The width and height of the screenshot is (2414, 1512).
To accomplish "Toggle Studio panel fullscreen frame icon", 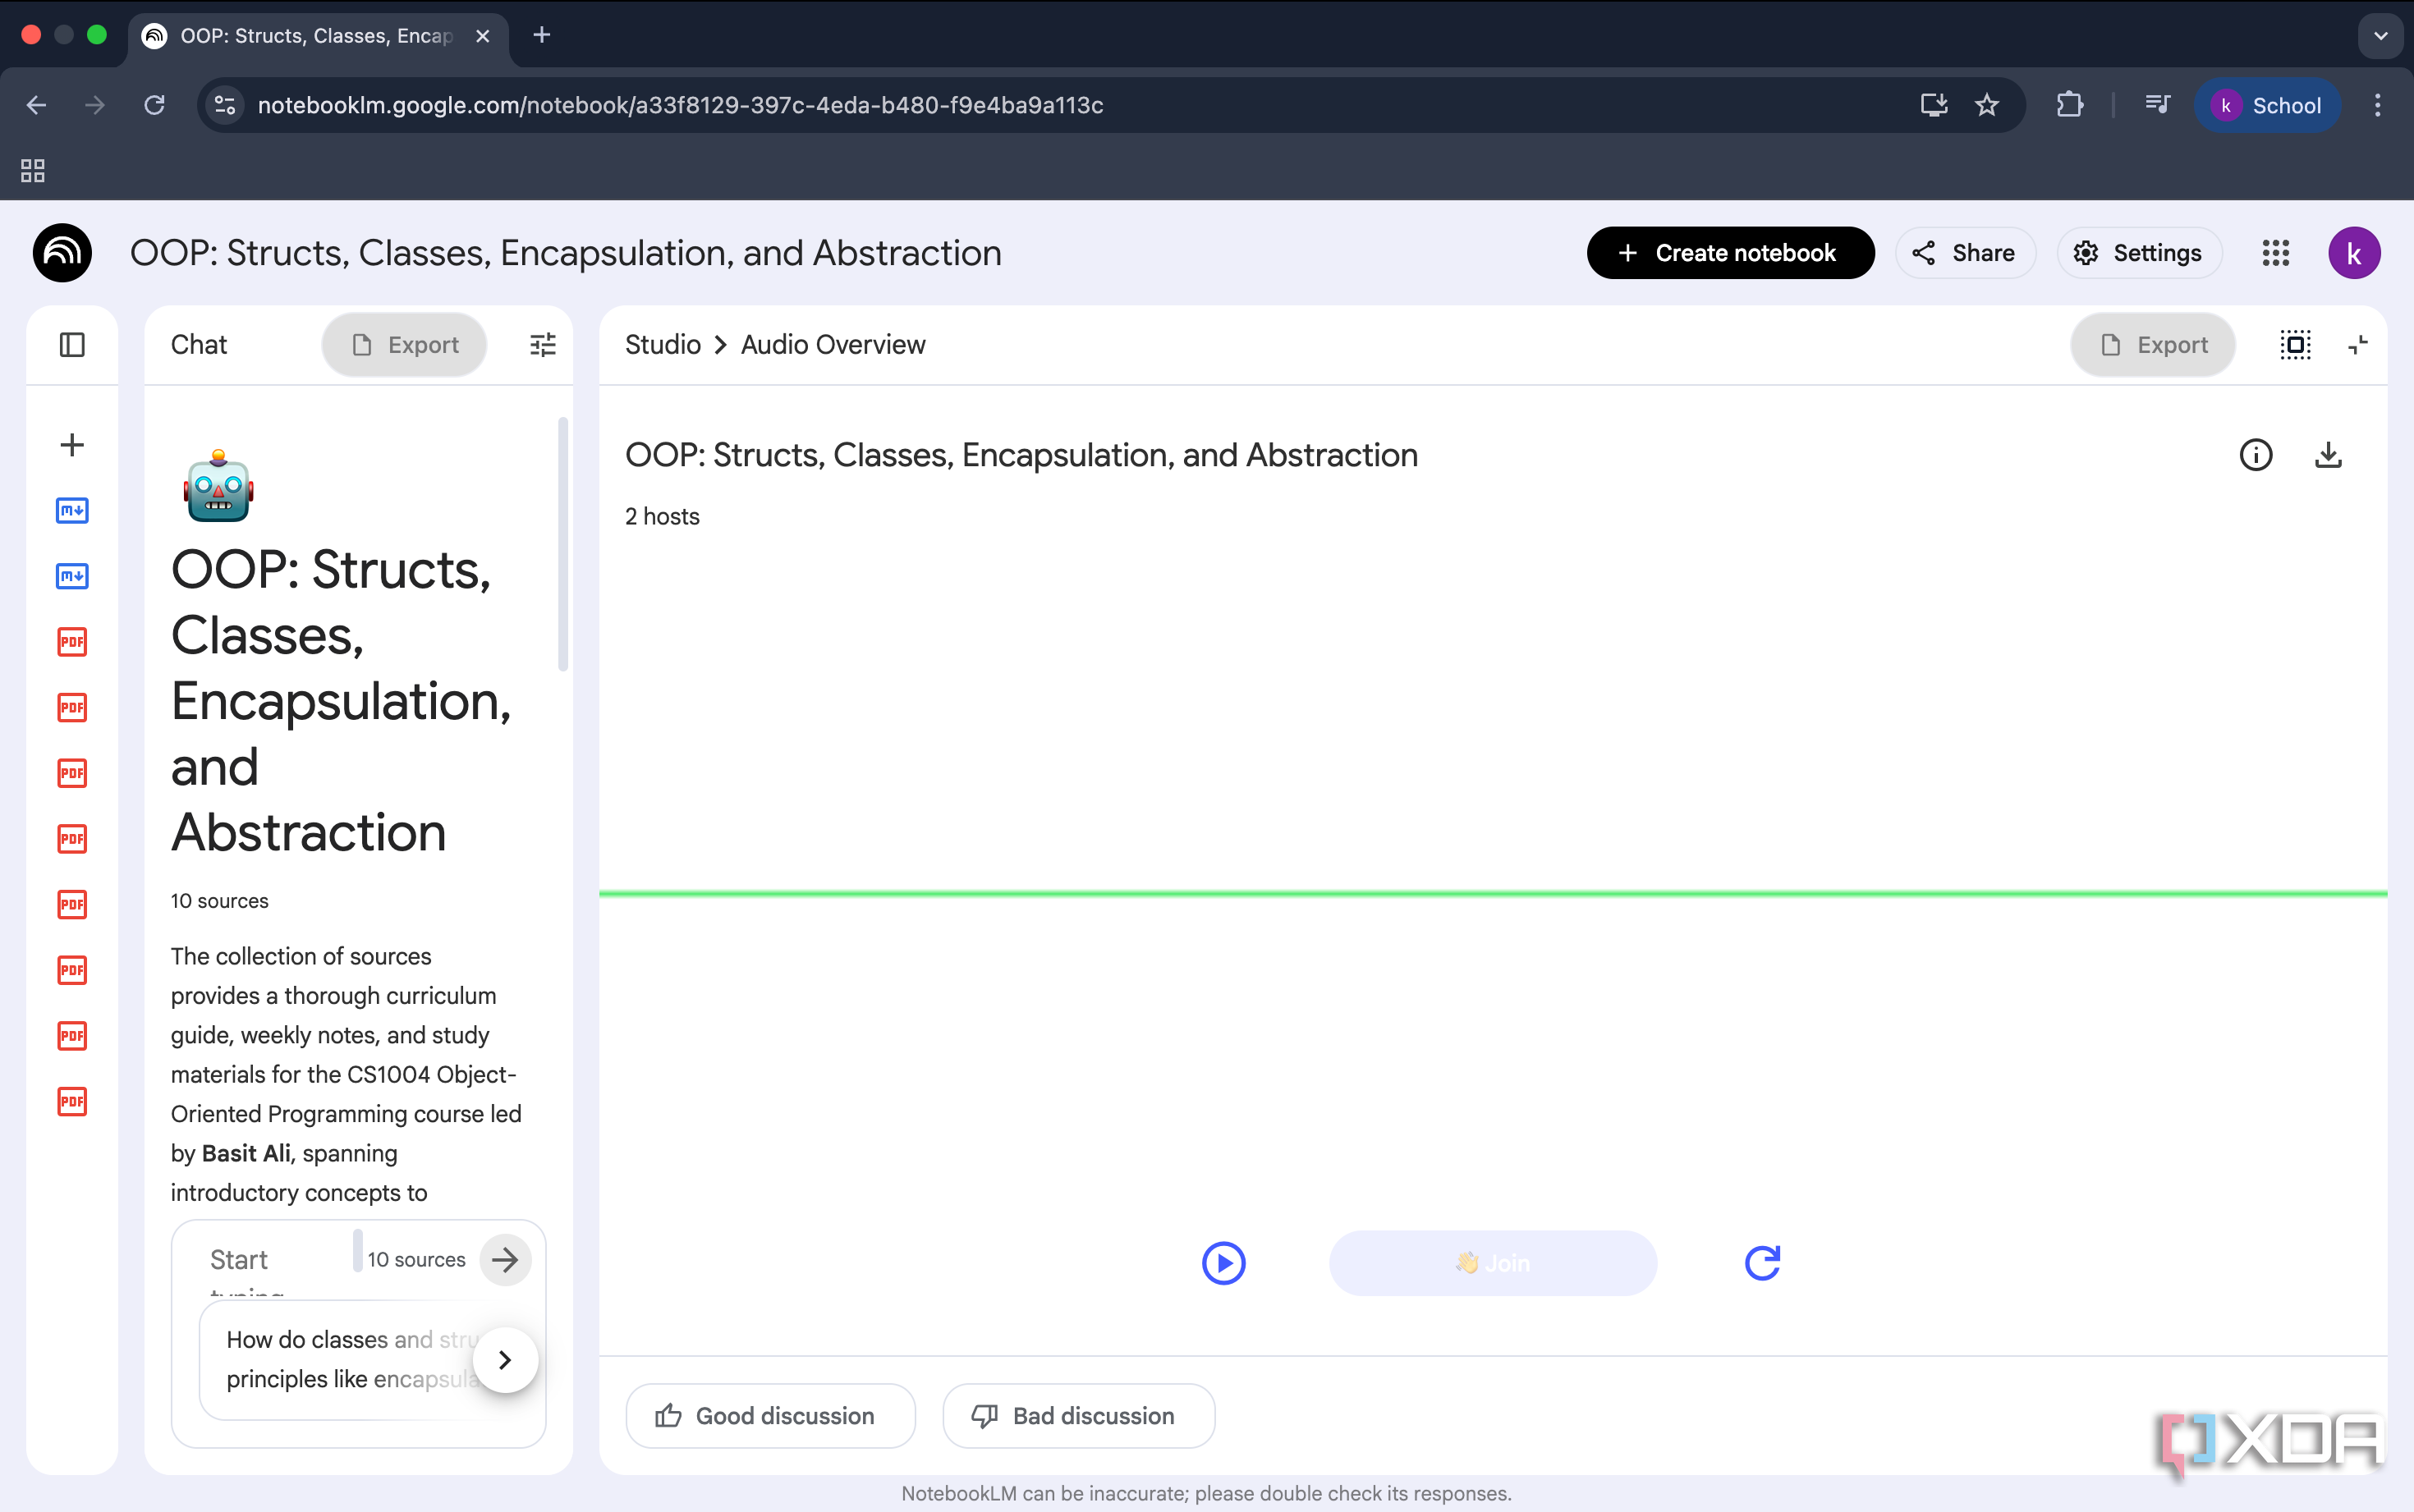I will click(2295, 345).
